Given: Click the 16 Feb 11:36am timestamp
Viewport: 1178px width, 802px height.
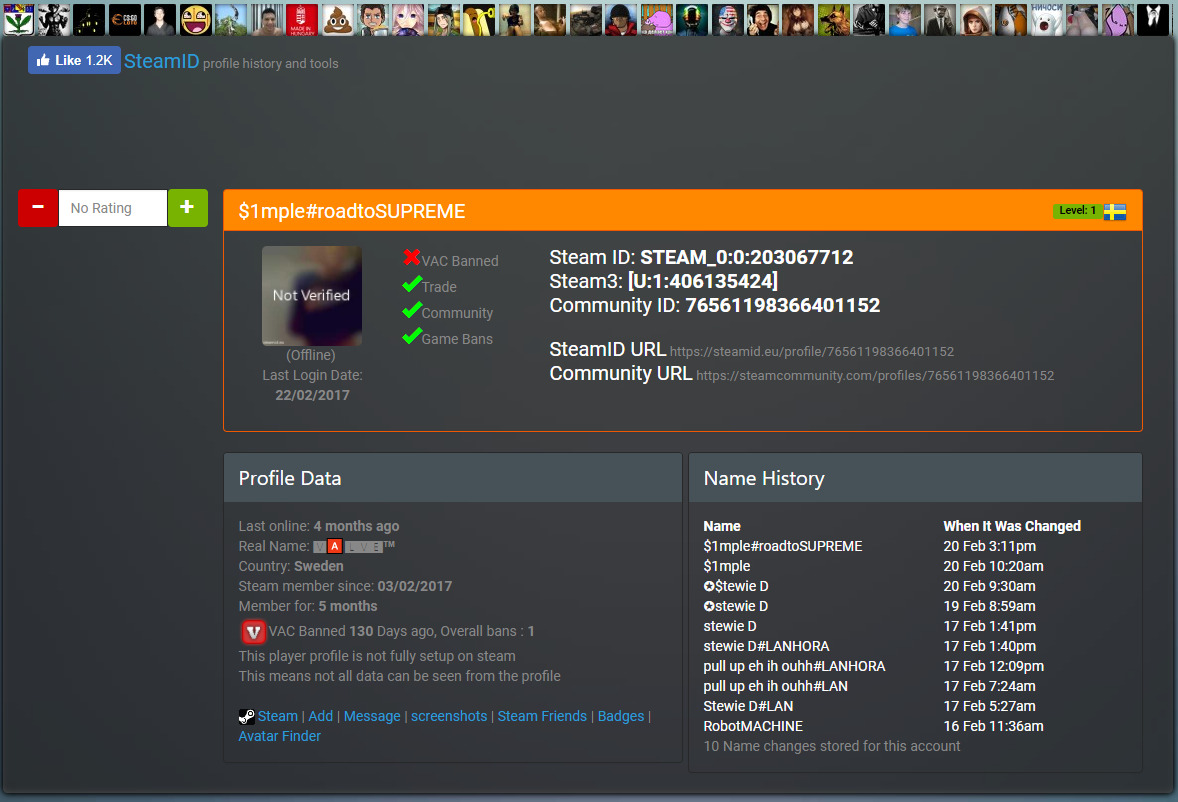Looking at the screenshot, I should 993,726.
